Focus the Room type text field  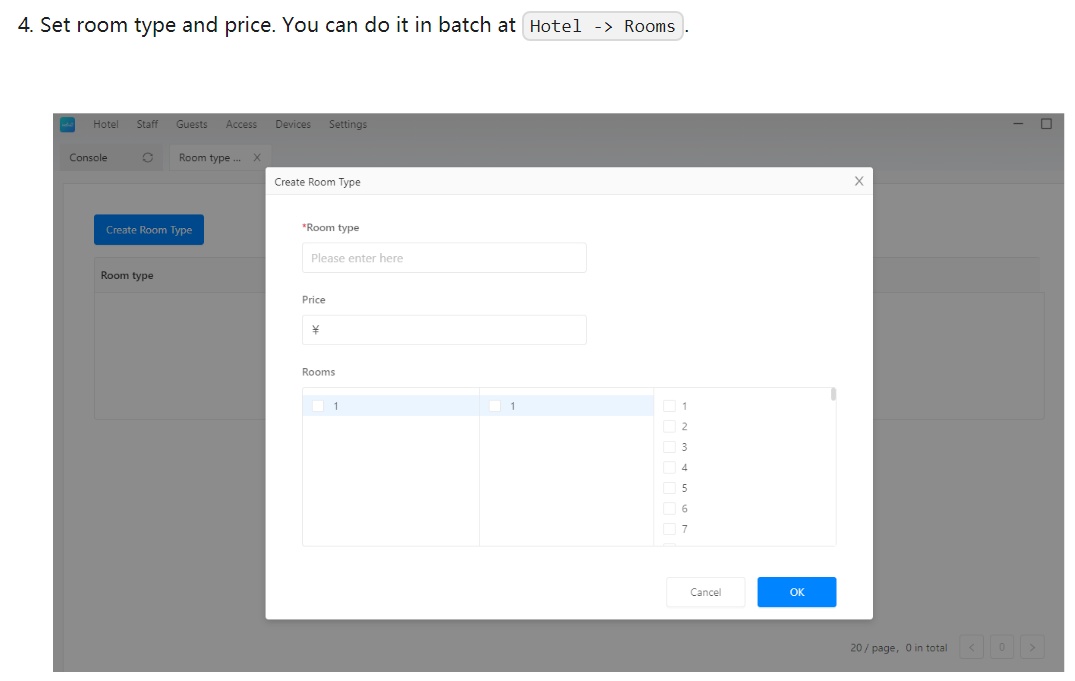[444, 258]
